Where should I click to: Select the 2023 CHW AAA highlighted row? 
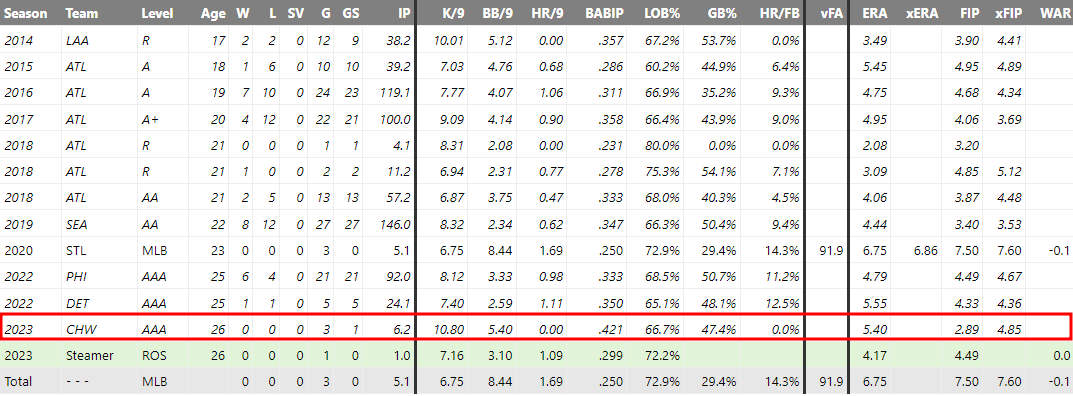click(536, 330)
